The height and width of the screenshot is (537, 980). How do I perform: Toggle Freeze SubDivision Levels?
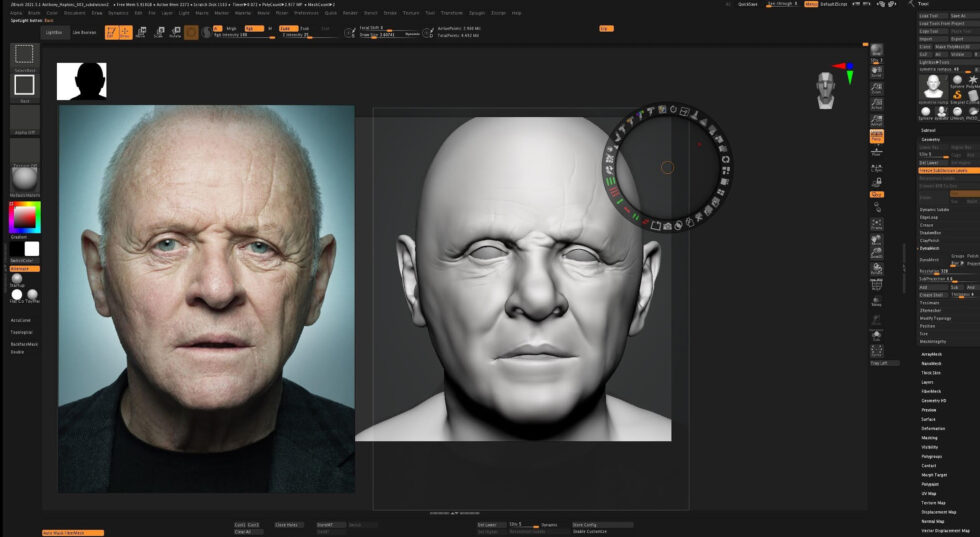(x=943, y=171)
